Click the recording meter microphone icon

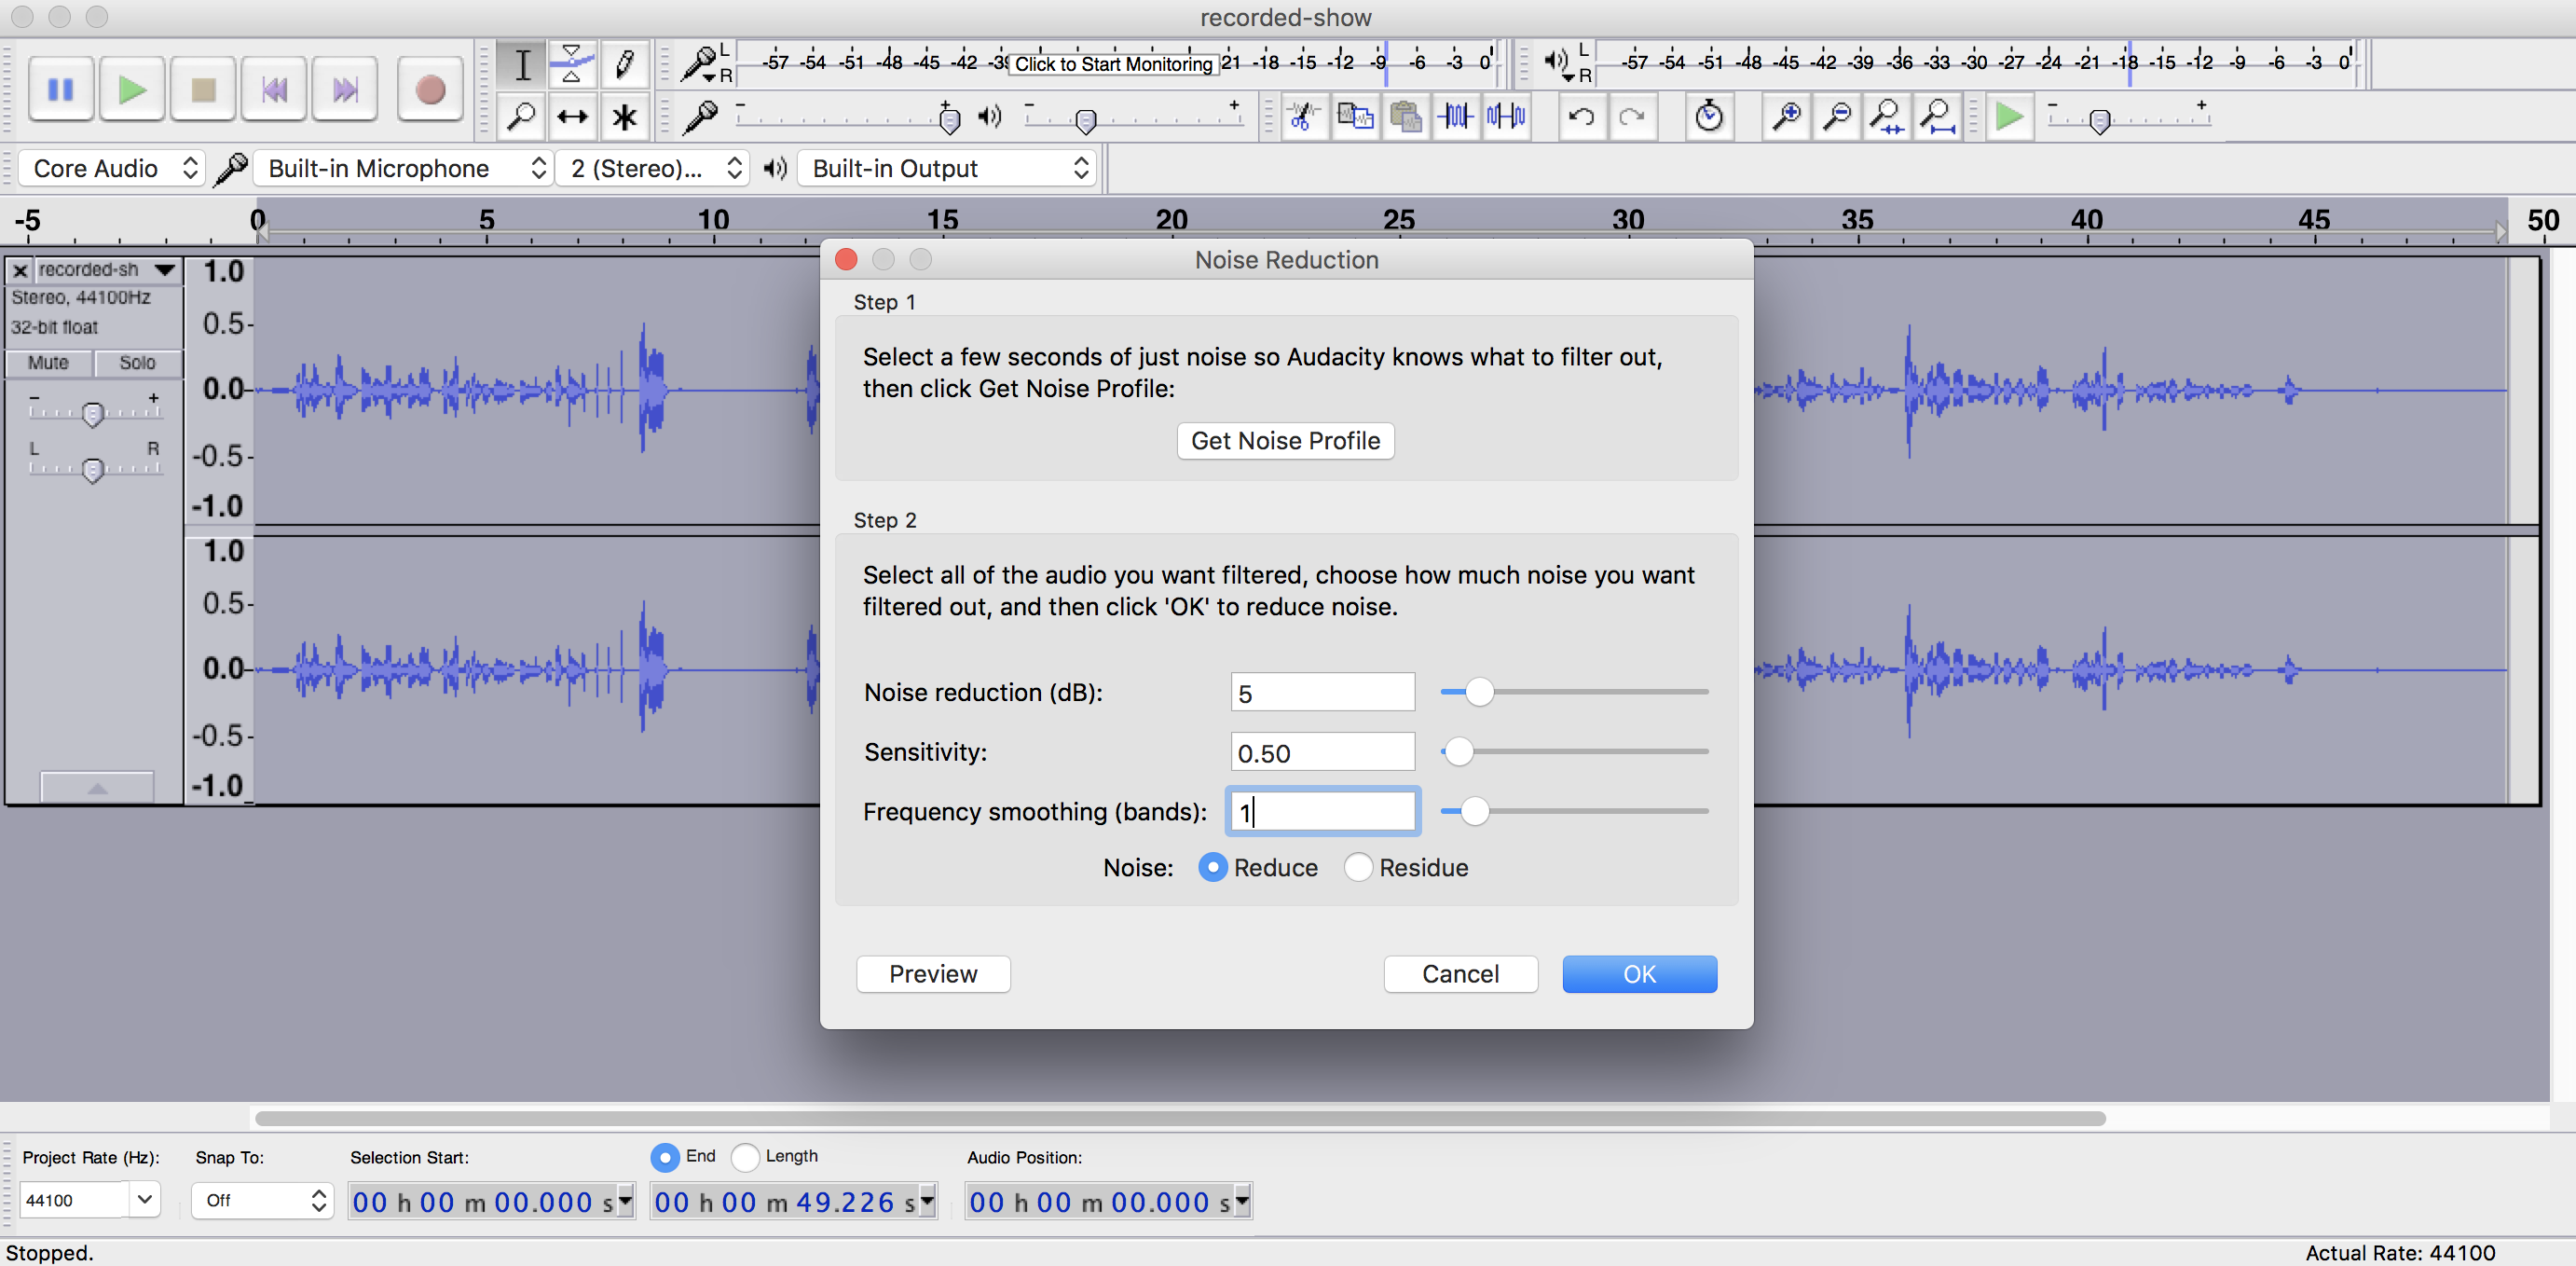point(699,63)
